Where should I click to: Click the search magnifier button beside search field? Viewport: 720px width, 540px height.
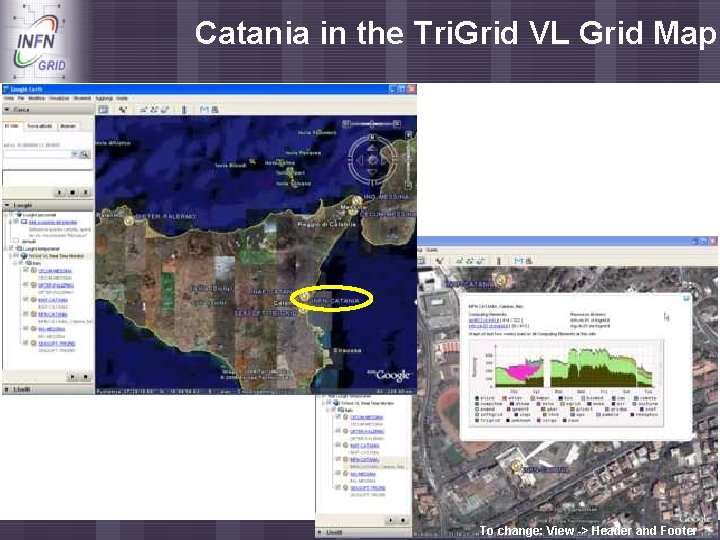pyautogui.click(x=84, y=155)
